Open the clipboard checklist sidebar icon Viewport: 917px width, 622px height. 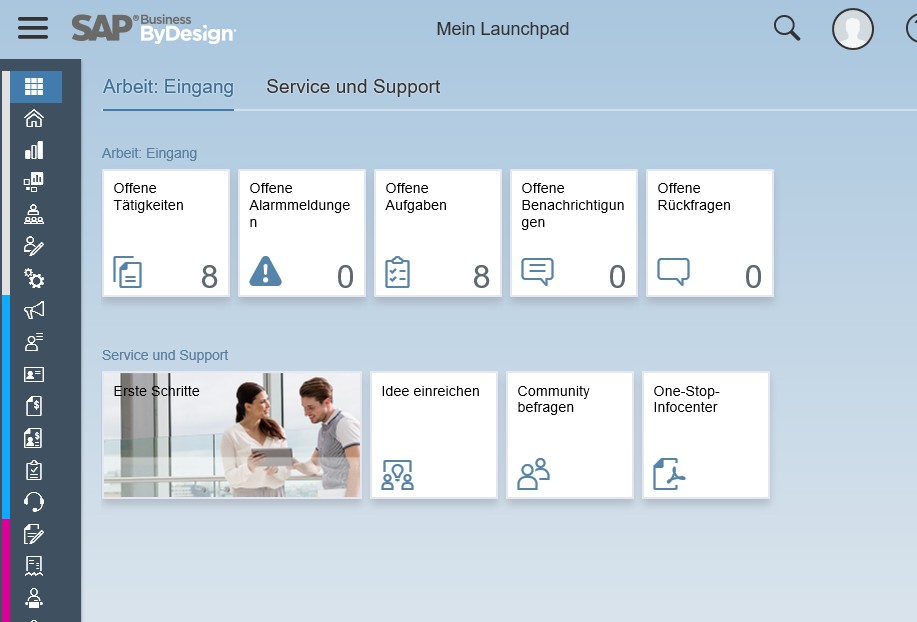(34, 469)
